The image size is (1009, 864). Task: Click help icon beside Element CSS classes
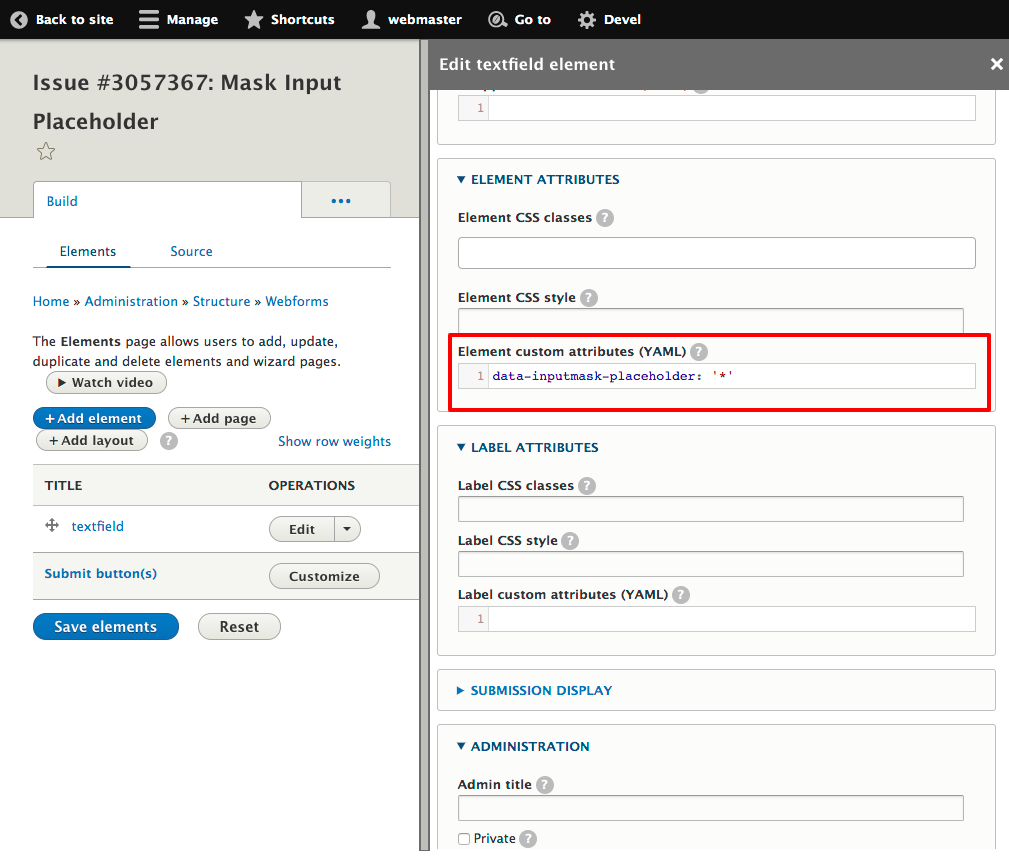click(605, 218)
